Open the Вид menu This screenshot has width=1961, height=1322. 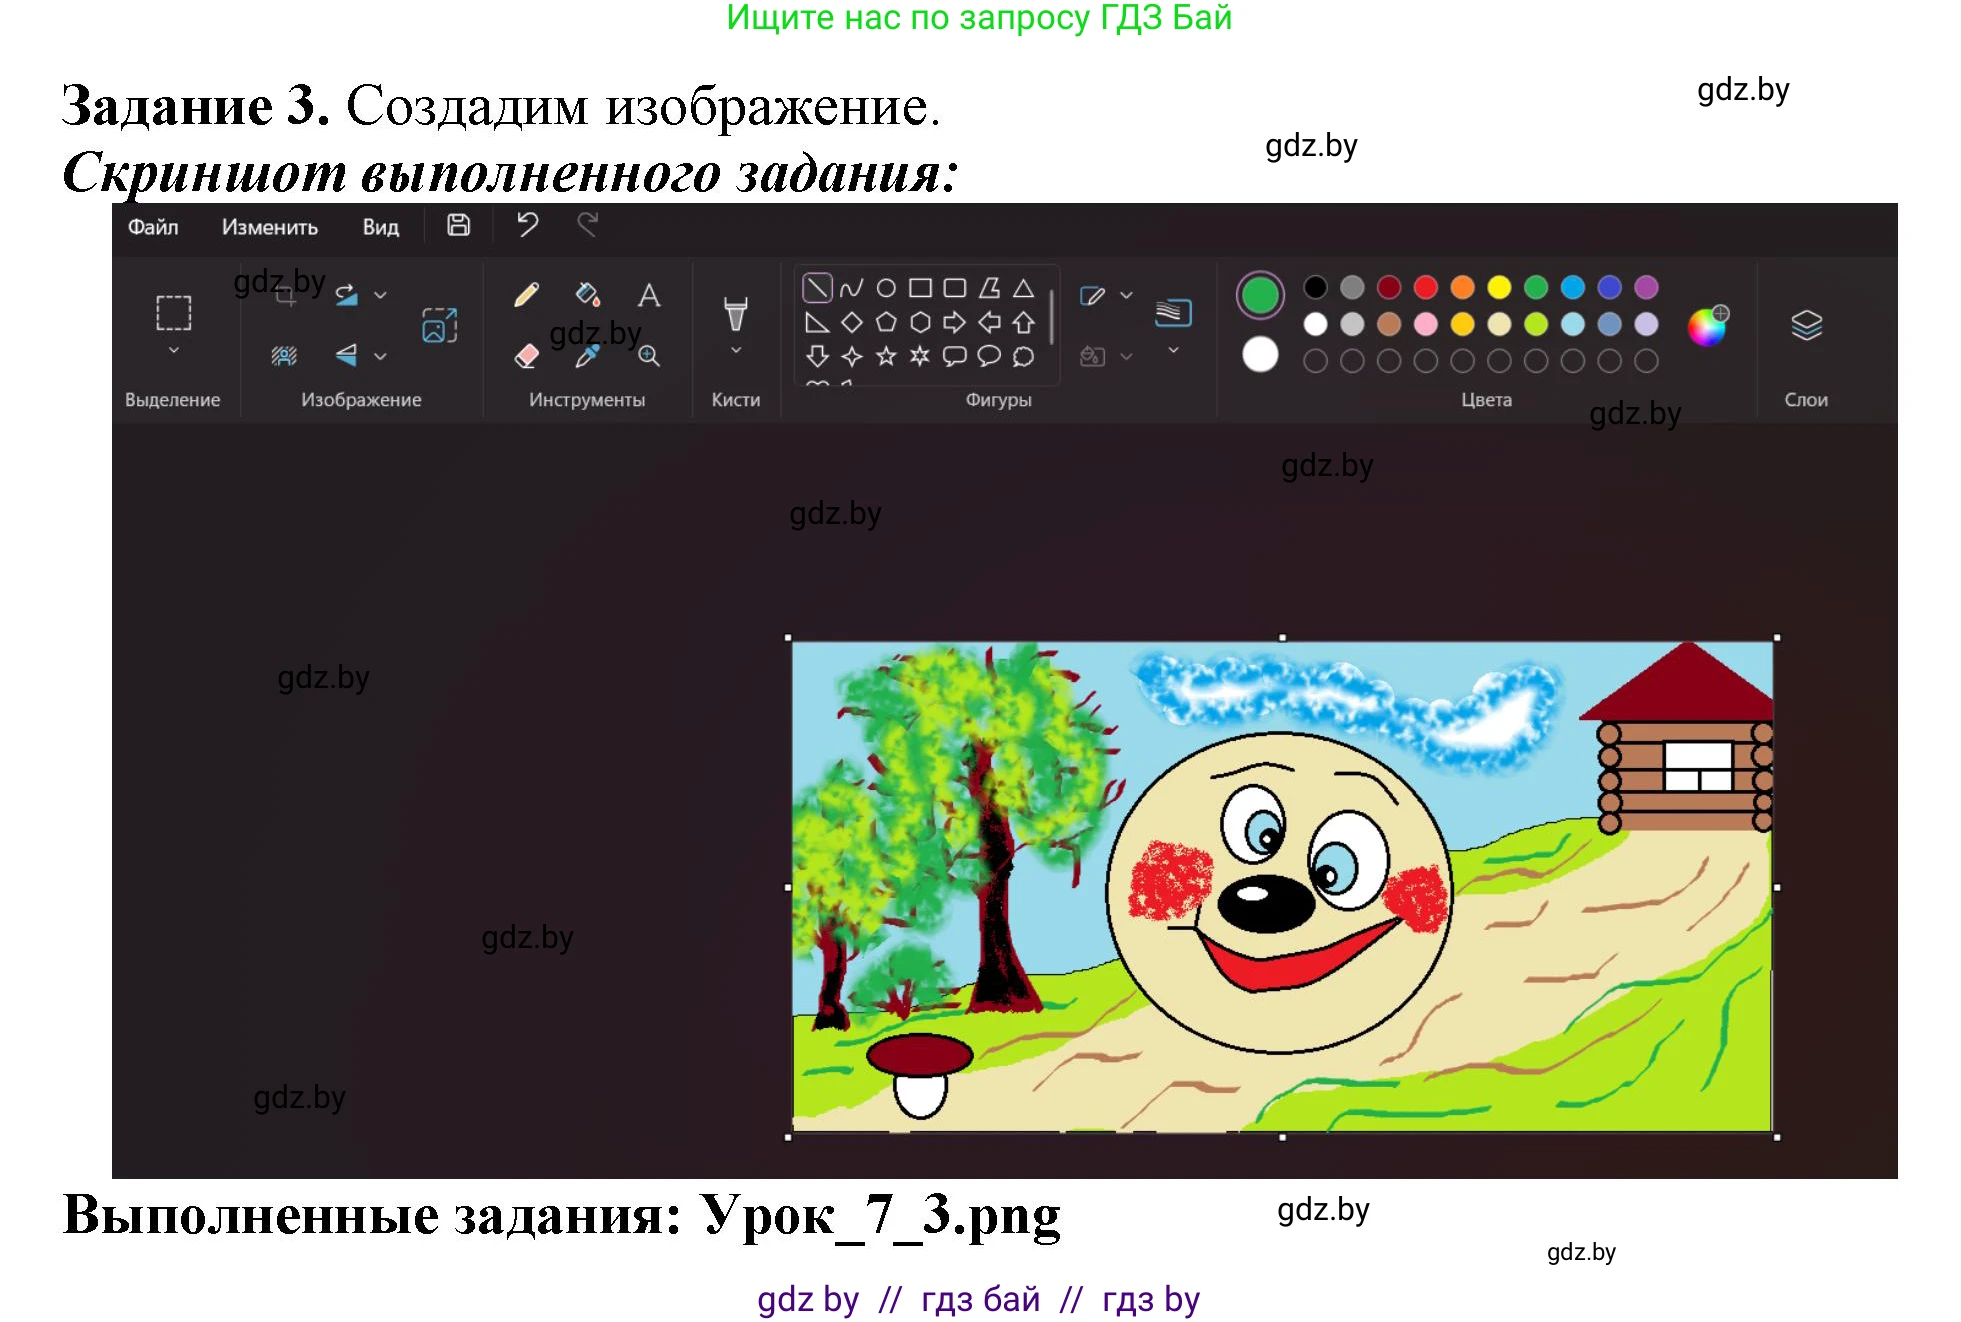(x=381, y=228)
